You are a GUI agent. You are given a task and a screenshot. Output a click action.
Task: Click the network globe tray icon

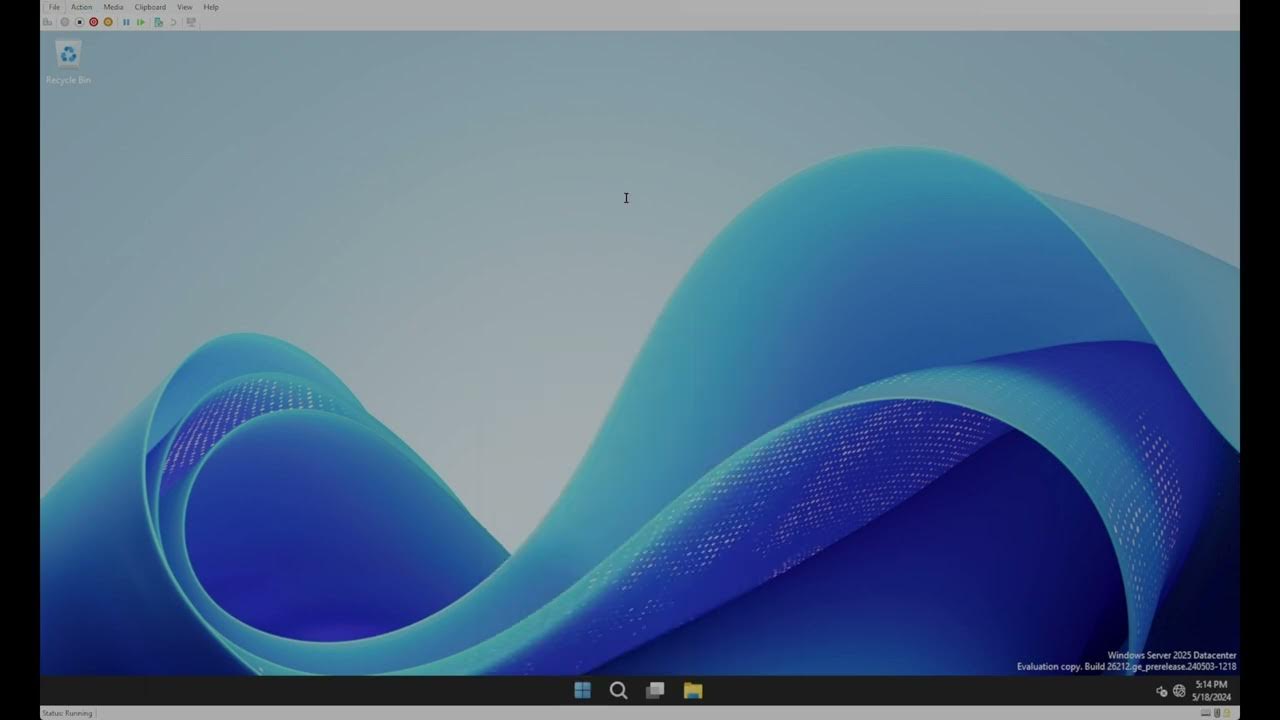pos(1179,691)
